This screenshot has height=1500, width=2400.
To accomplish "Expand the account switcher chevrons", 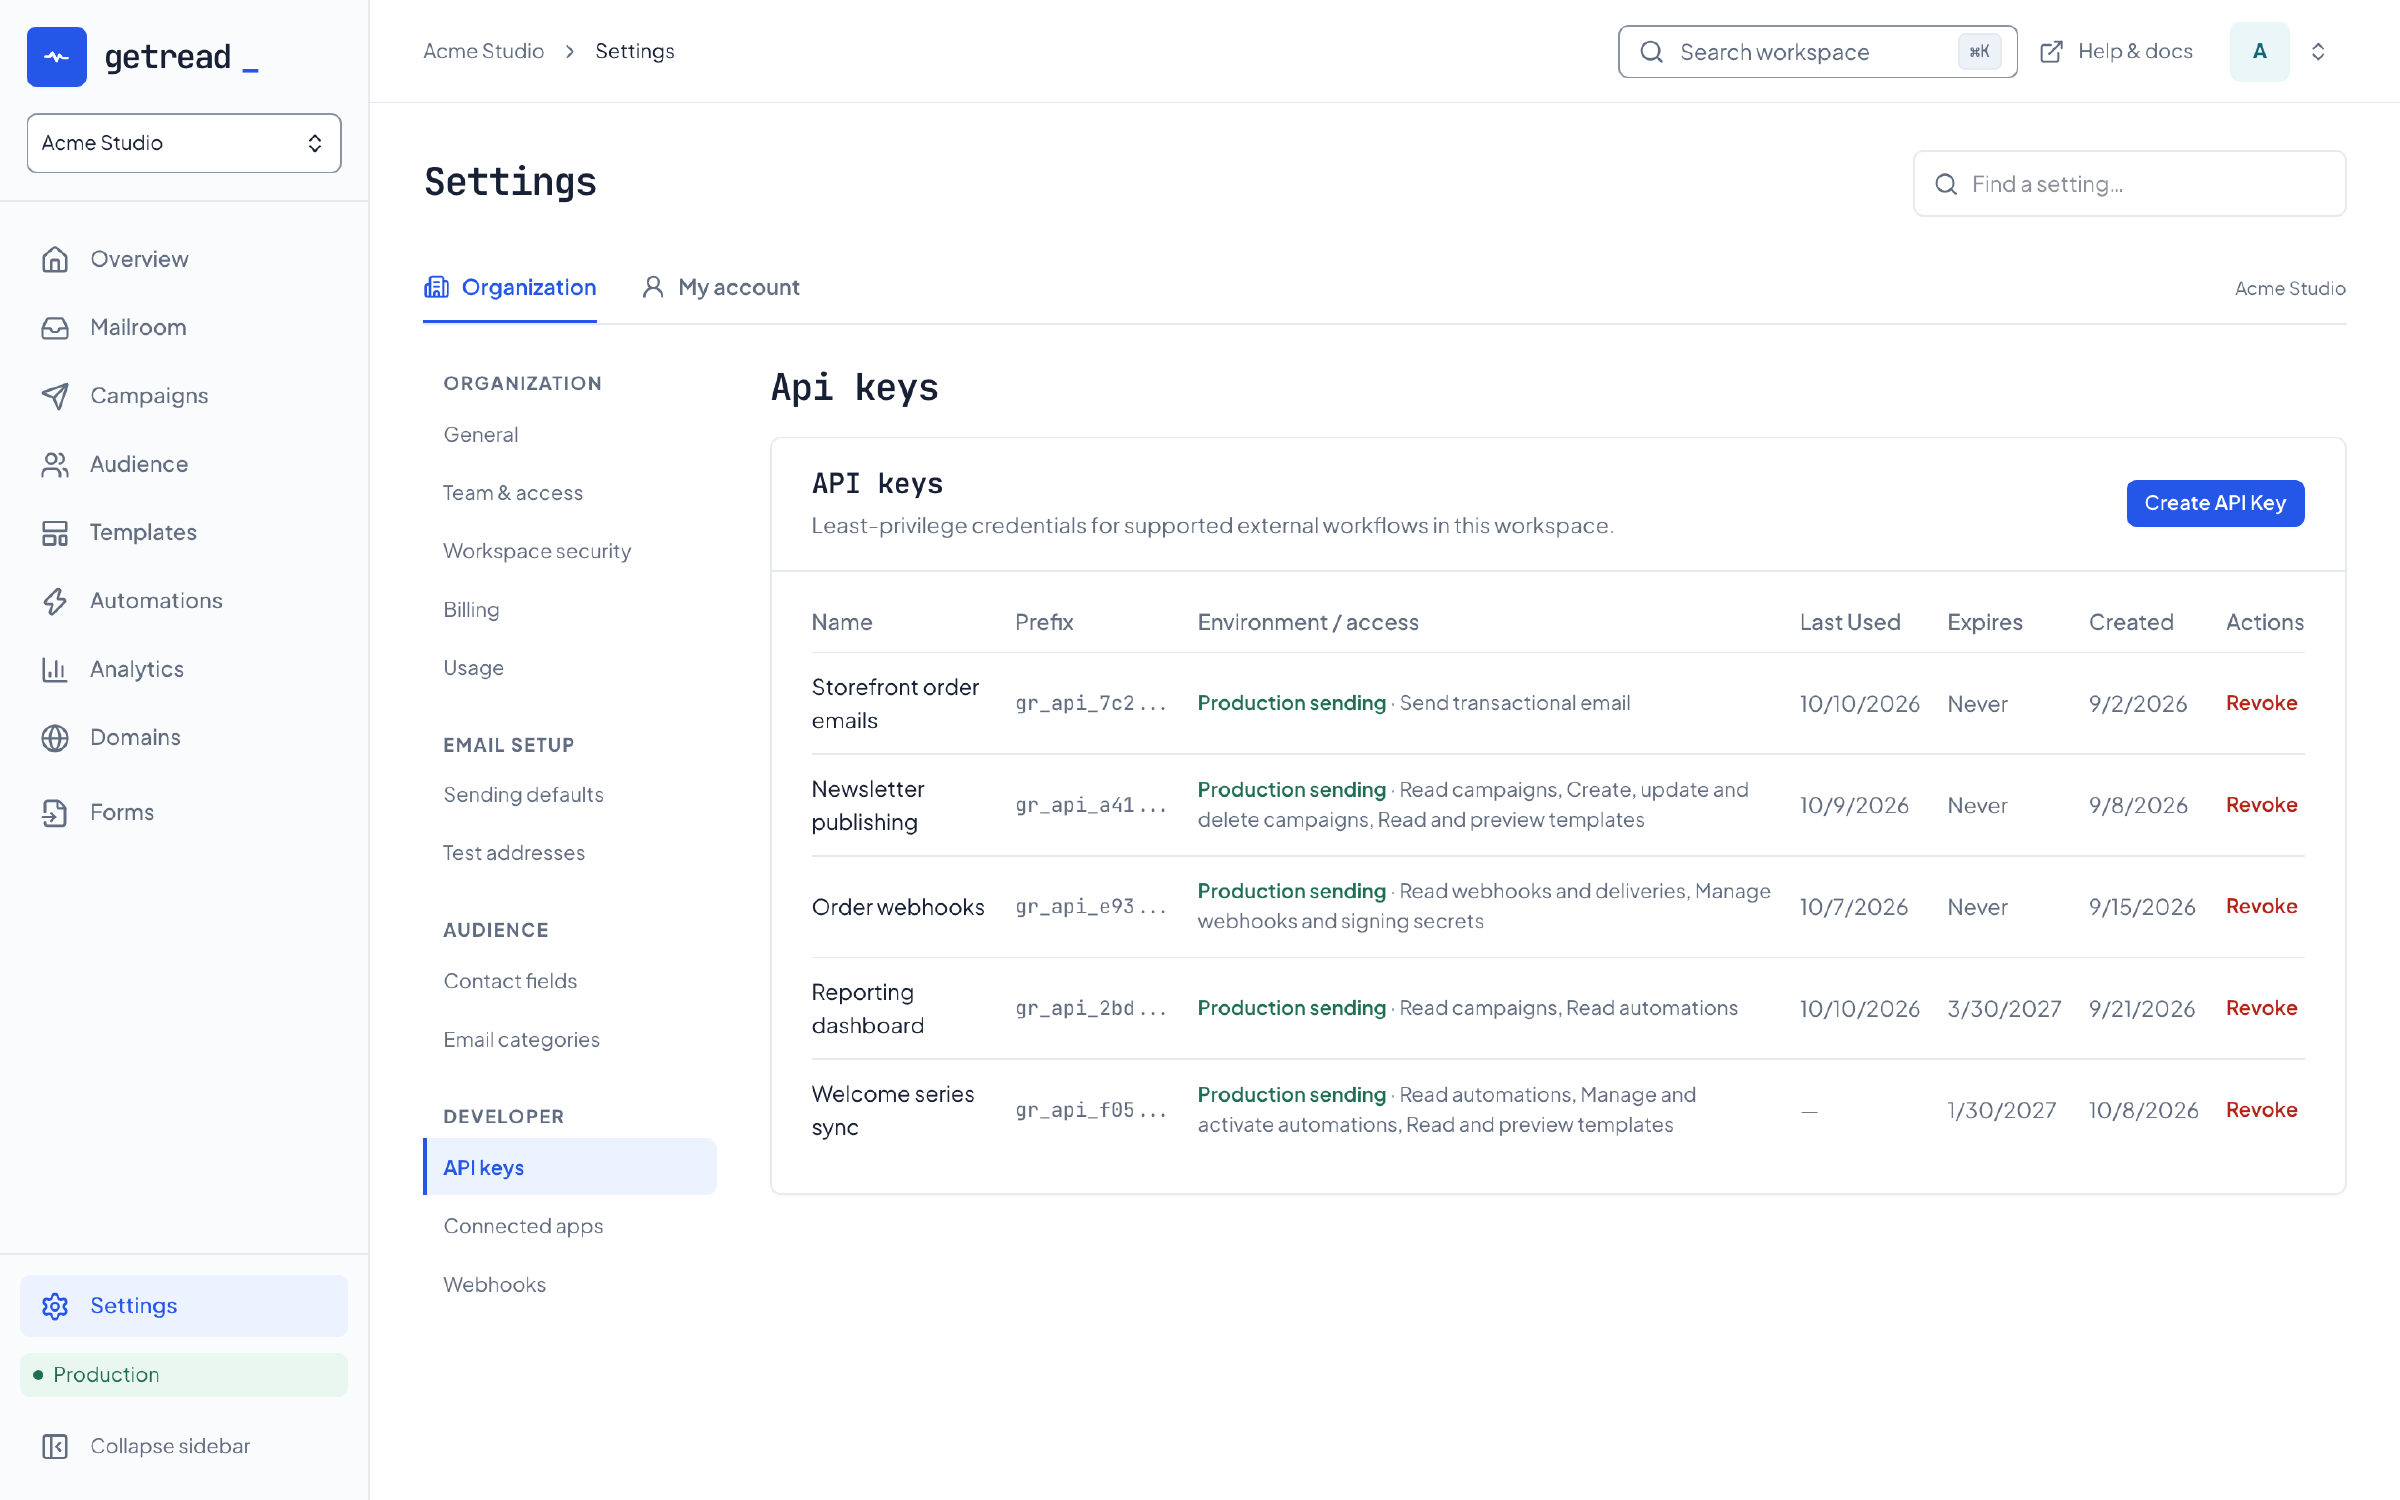I will click(x=2318, y=52).
